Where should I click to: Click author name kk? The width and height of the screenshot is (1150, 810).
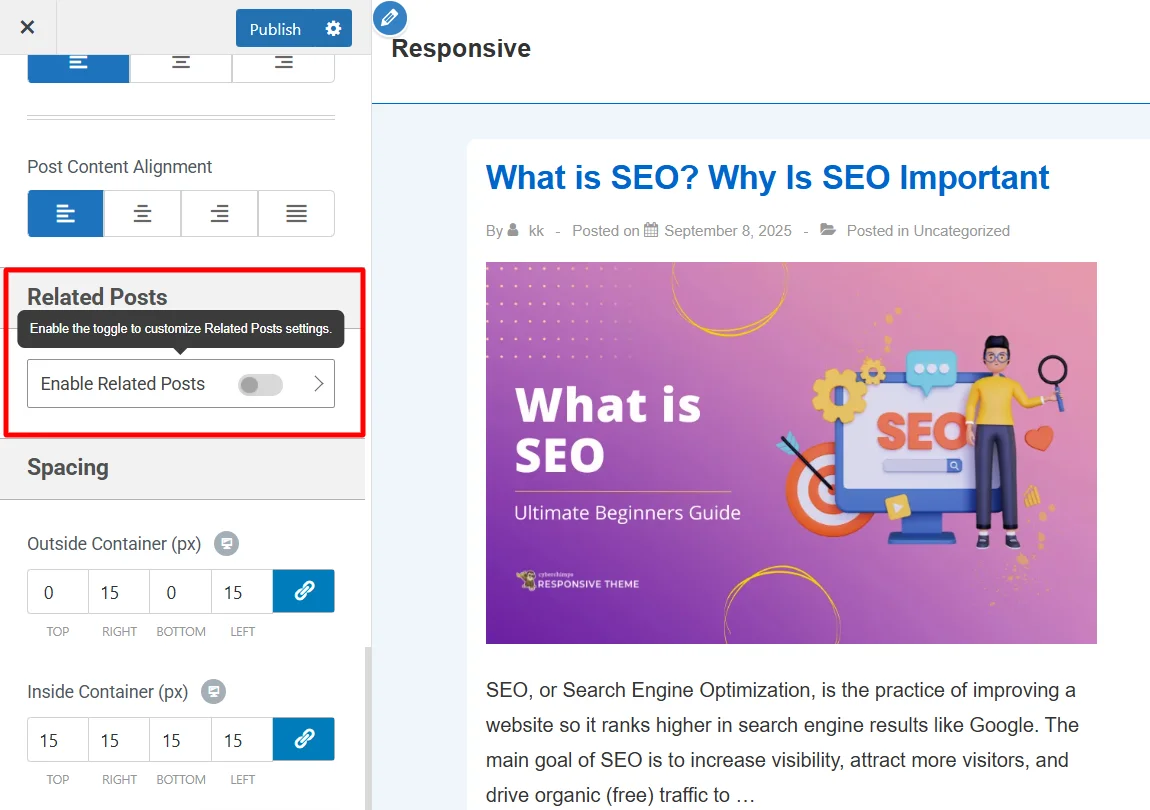536,230
